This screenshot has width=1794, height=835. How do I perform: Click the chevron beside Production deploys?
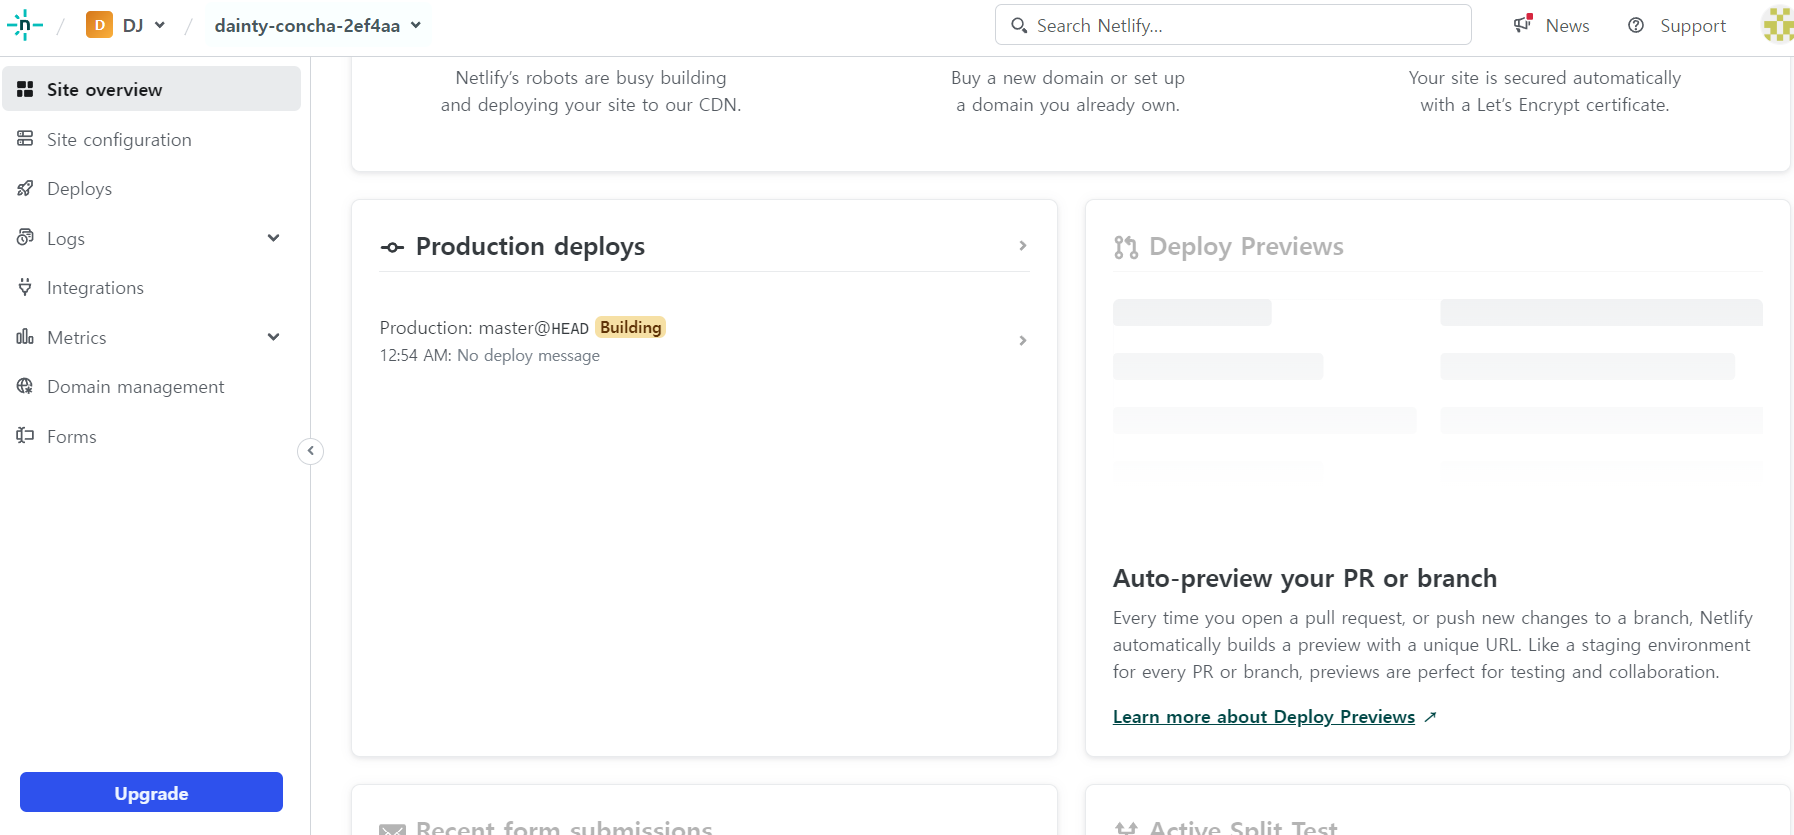[1022, 245]
